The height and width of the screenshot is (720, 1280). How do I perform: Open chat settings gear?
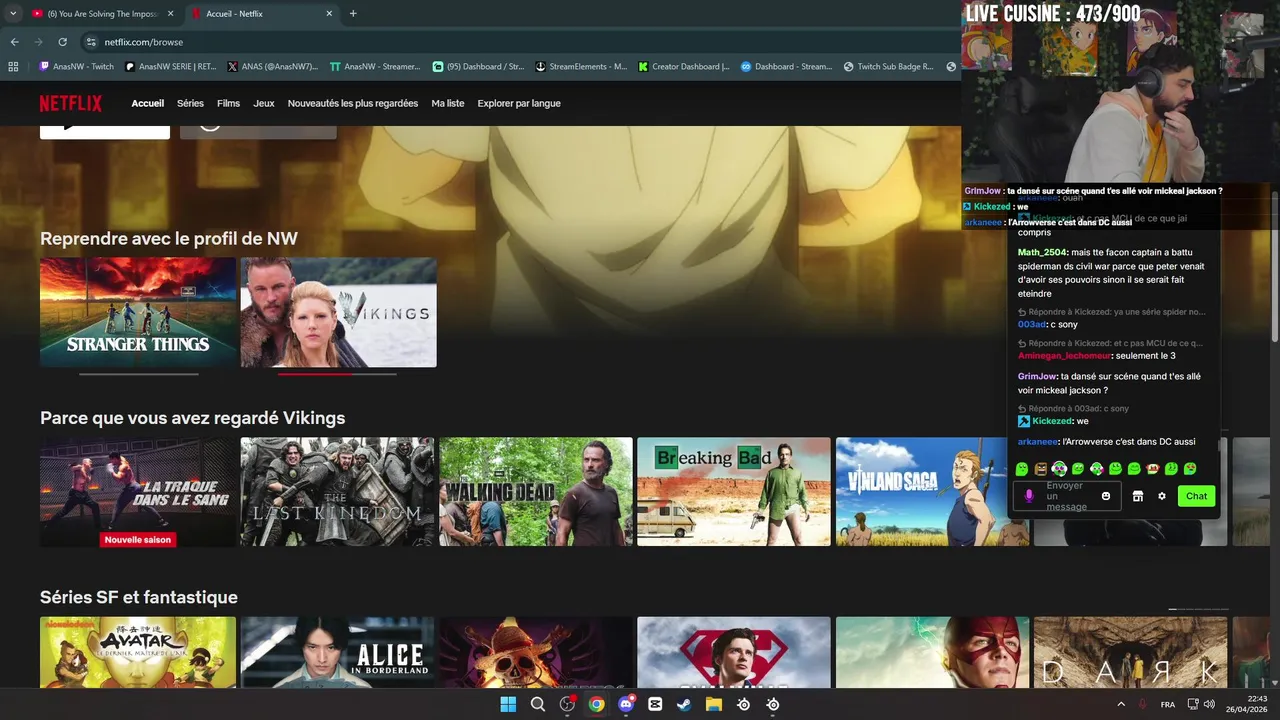[x=1162, y=496]
